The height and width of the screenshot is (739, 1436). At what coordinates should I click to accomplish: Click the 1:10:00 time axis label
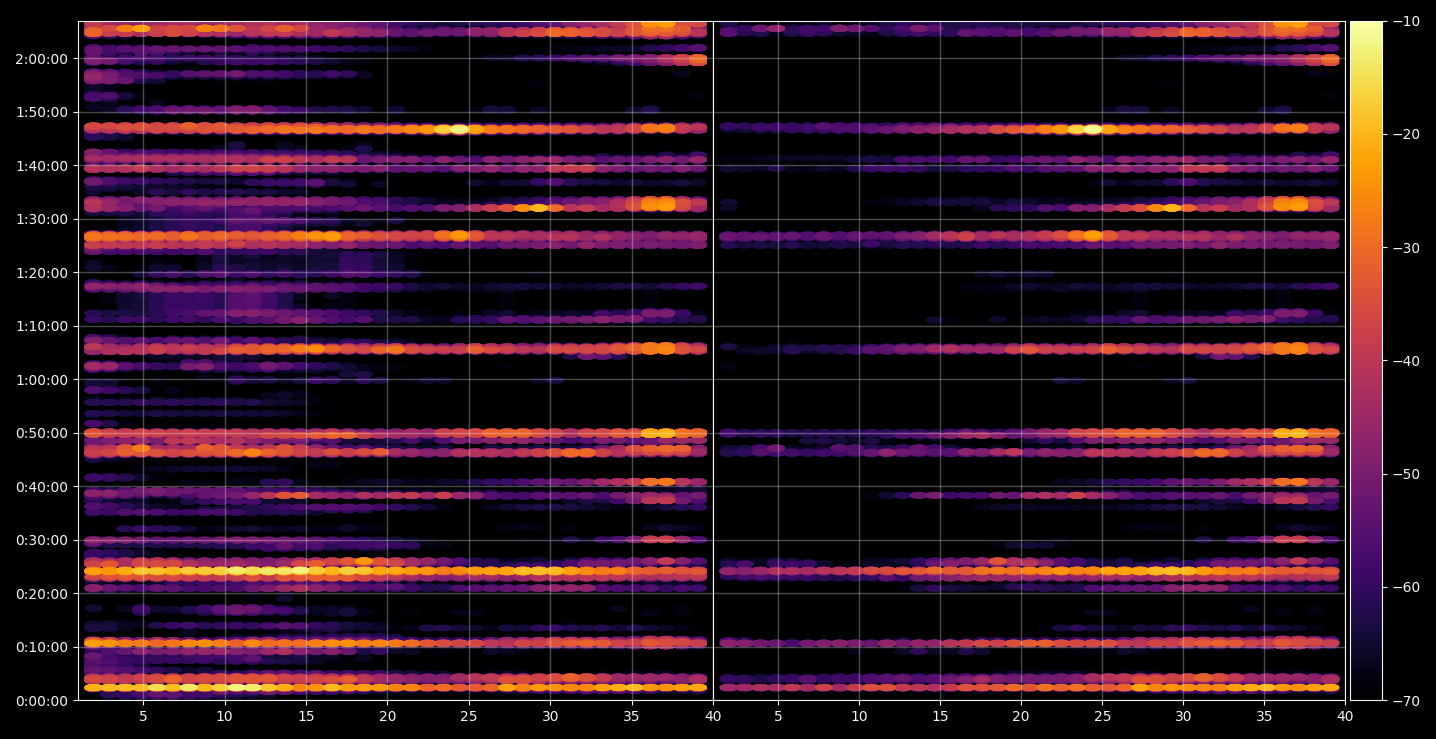pos(42,326)
